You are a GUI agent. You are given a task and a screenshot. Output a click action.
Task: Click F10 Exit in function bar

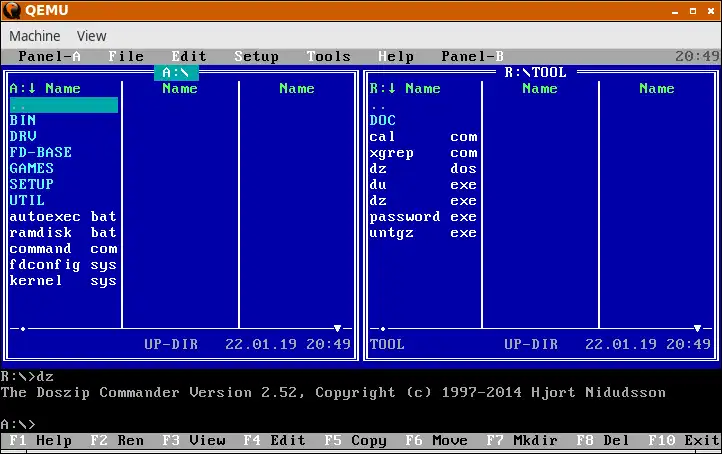click(x=684, y=441)
